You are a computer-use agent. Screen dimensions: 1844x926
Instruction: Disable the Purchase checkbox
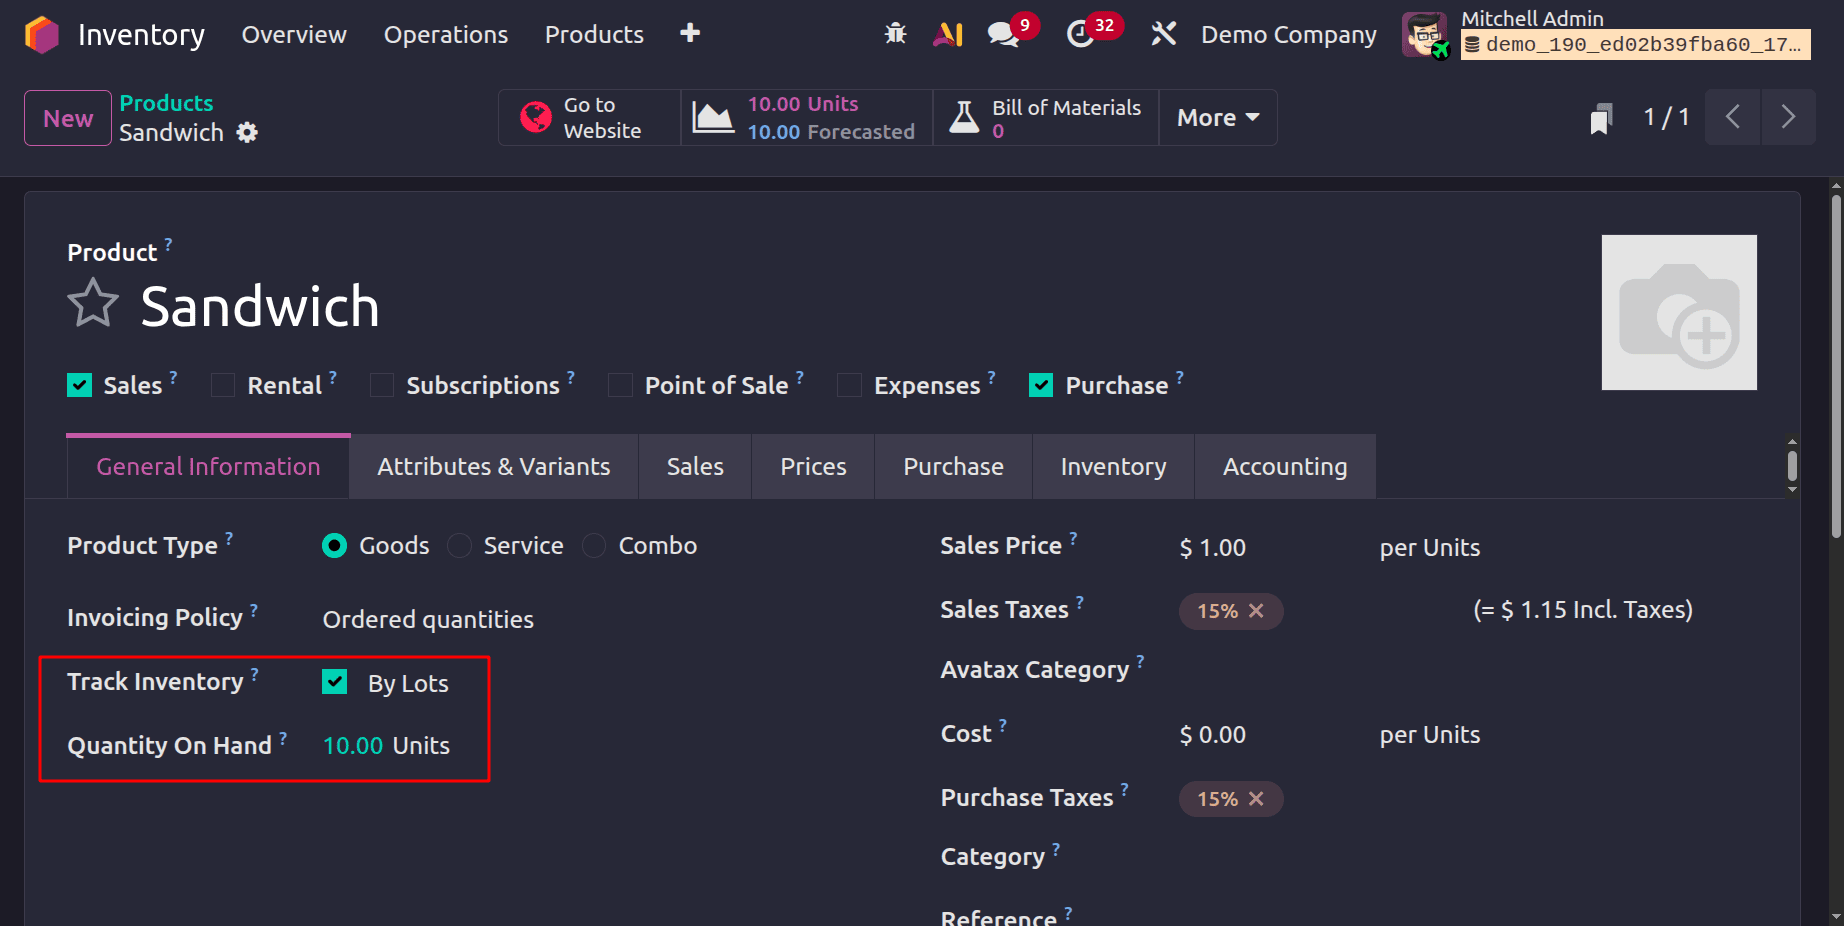[1040, 384]
